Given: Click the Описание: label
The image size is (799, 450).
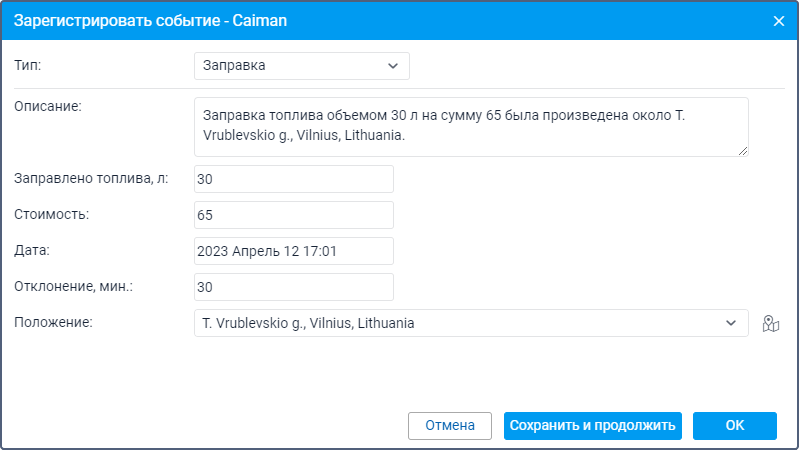Looking at the screenshot, I should pyautogui.click(x=48, y=107).
